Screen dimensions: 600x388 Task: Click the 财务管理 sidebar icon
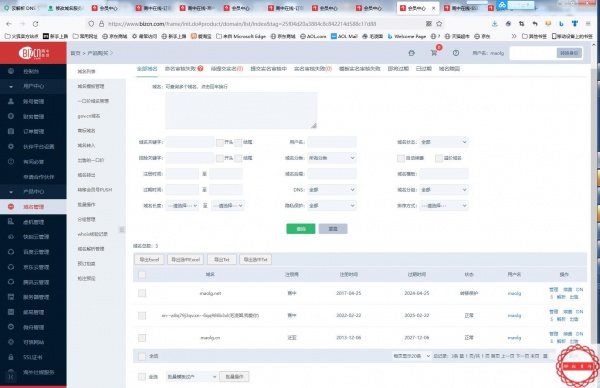coord(11,116)
